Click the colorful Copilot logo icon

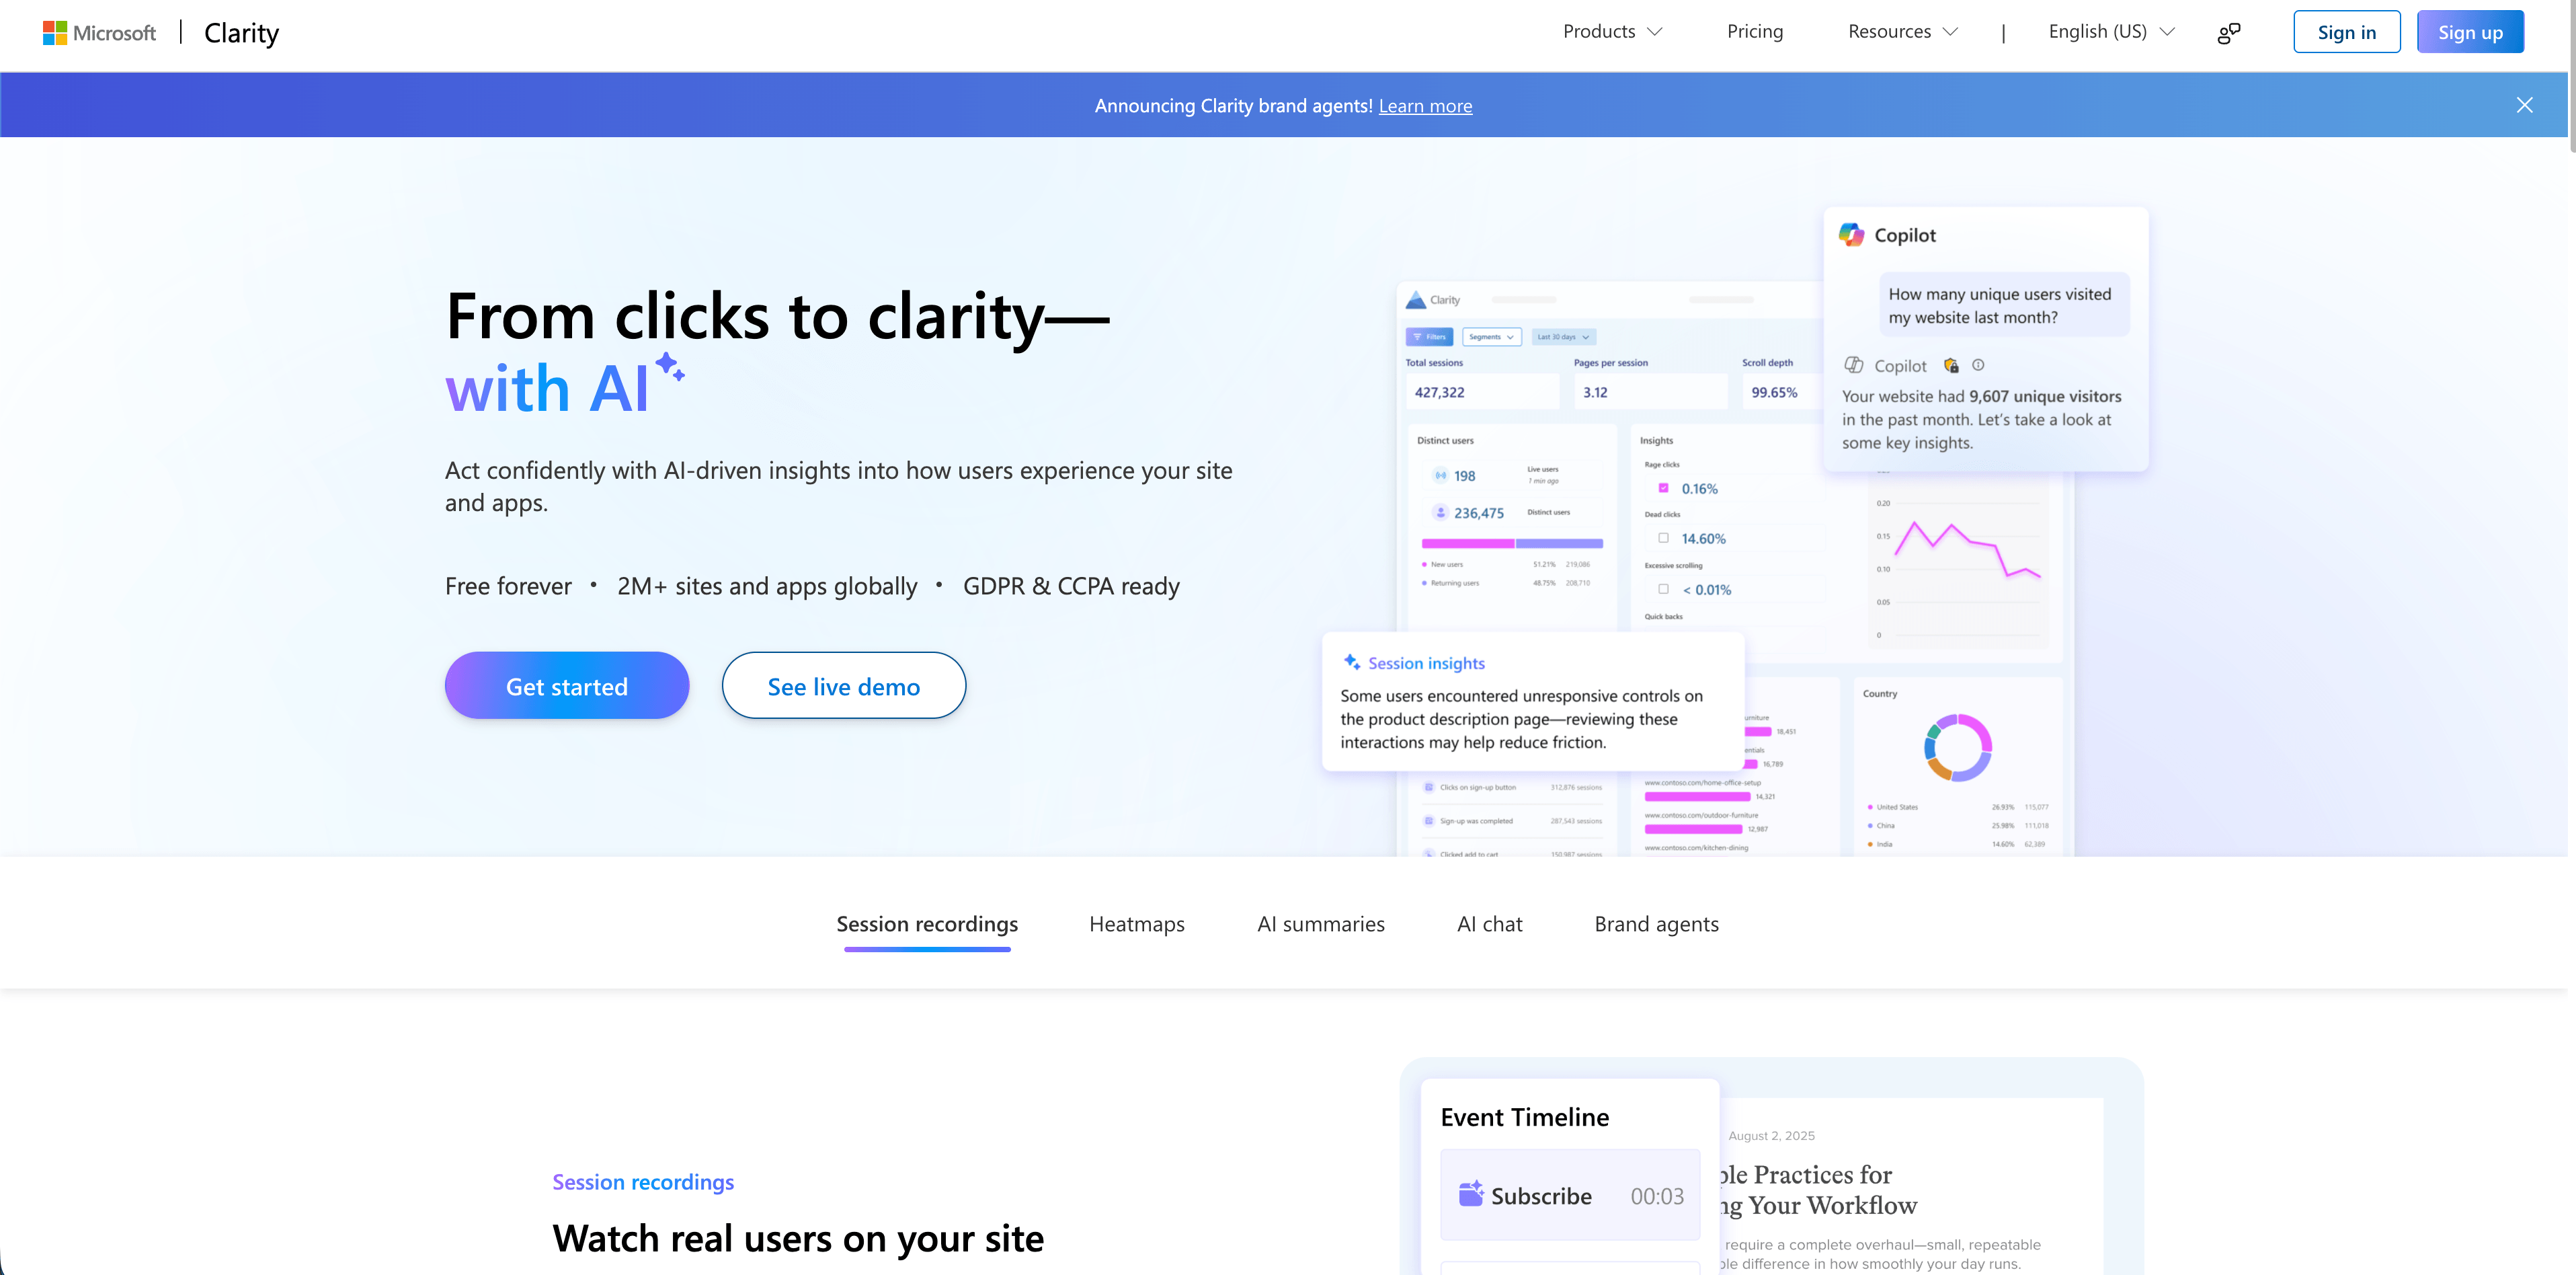[1851, 235]
